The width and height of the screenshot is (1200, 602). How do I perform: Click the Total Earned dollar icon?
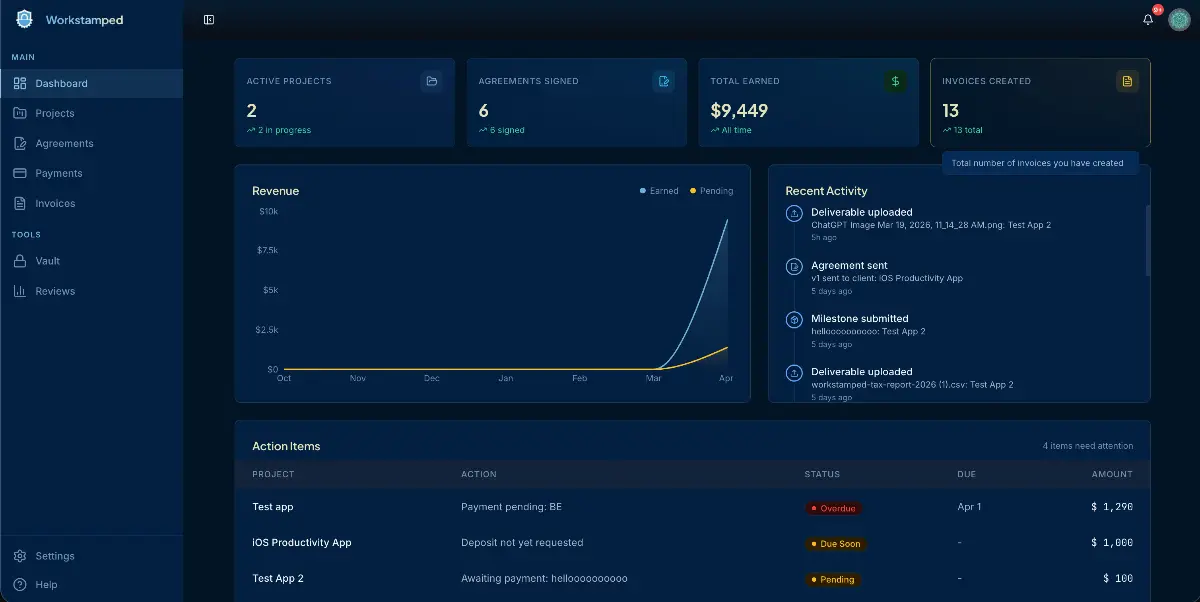click(895, 81)
